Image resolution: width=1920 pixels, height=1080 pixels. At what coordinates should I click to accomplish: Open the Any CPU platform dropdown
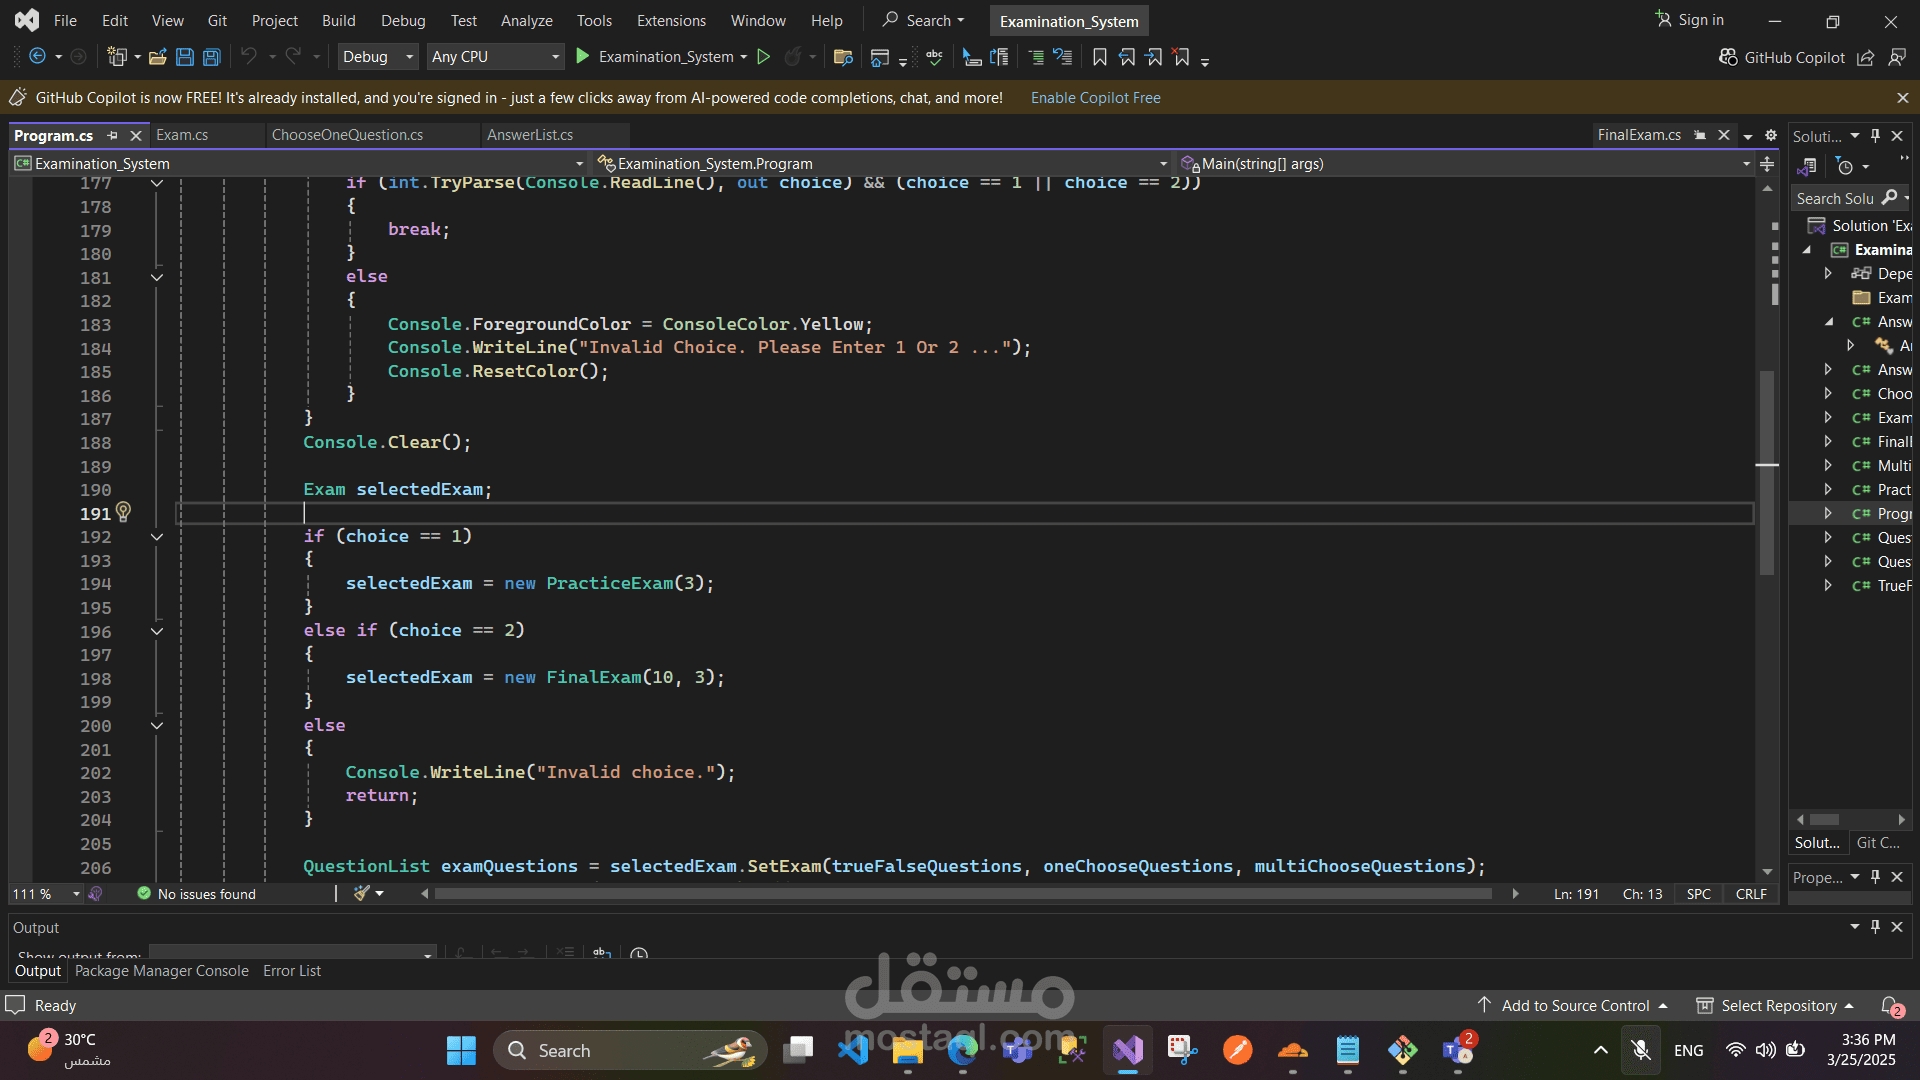click(x=495, y=57)
